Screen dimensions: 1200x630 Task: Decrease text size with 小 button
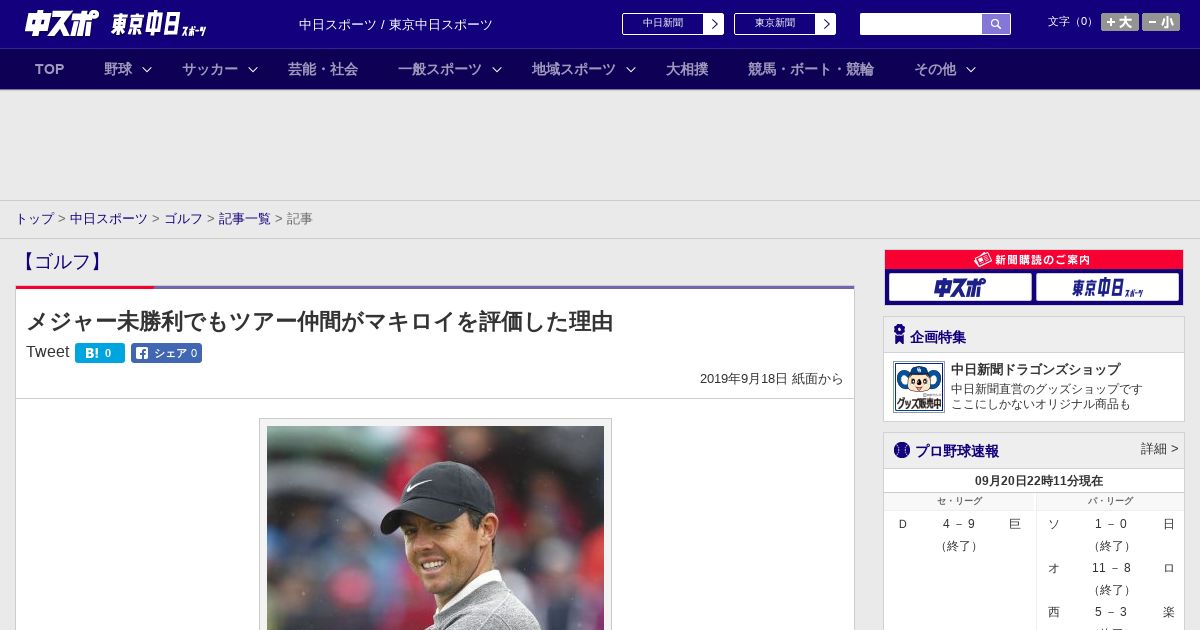[x=1161, y=22]
